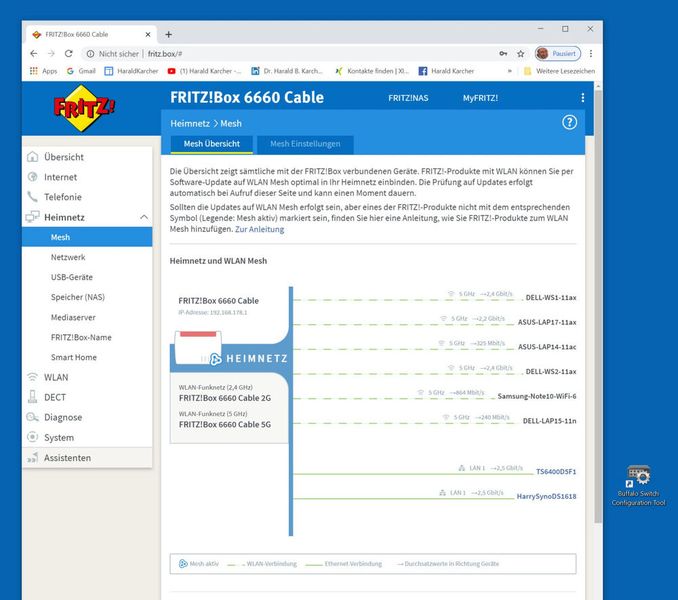Image resolution: width=678 pixels, height=600 pixels.
Task: Open a new browser tab
Action: click(169, 35)
